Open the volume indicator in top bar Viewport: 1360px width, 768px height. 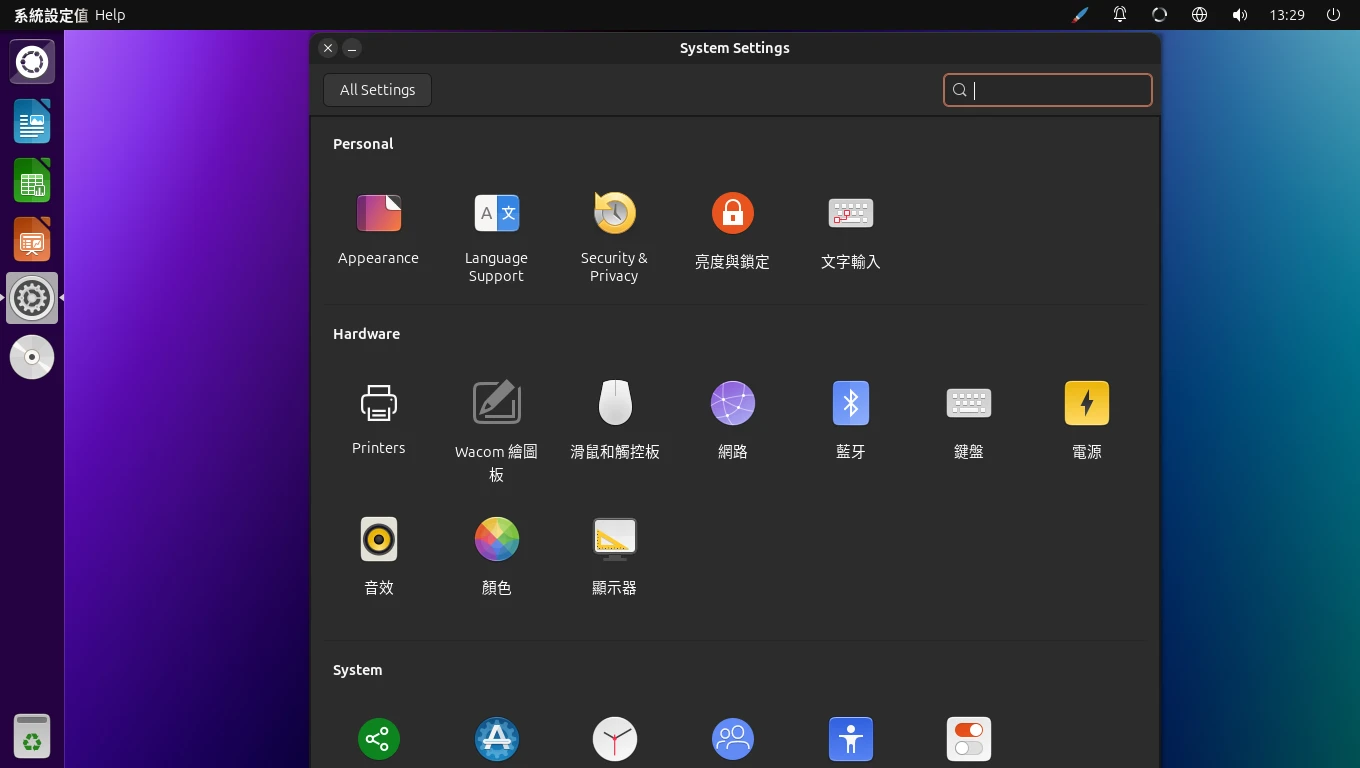tap(1240, 15)
